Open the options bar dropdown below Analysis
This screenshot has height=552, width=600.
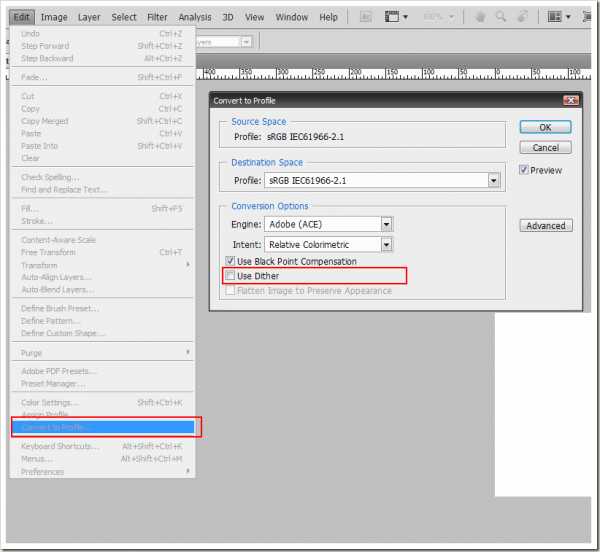pos(246,42)
